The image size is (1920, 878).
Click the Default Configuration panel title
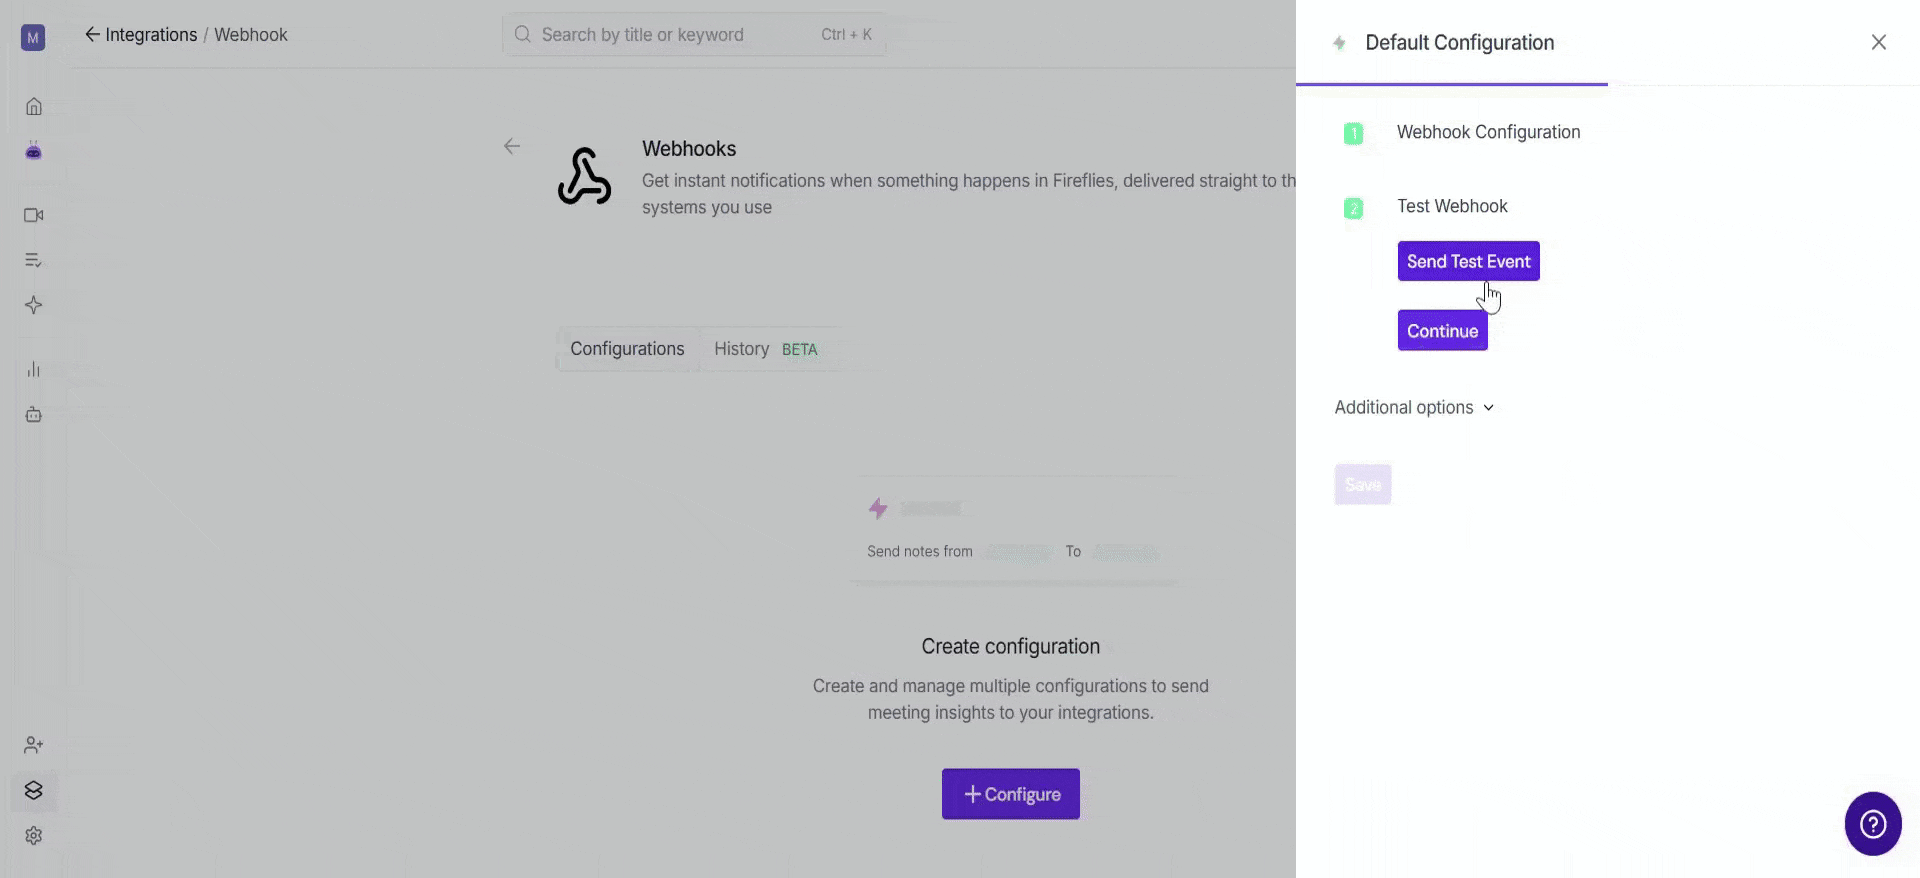pyautogui.click(x=1459, y=43)
